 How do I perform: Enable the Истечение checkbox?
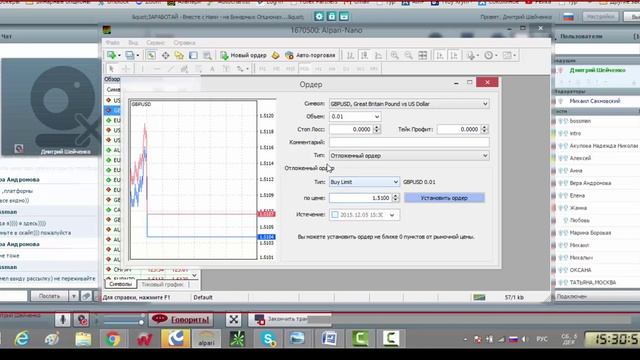tap(335, 215)
